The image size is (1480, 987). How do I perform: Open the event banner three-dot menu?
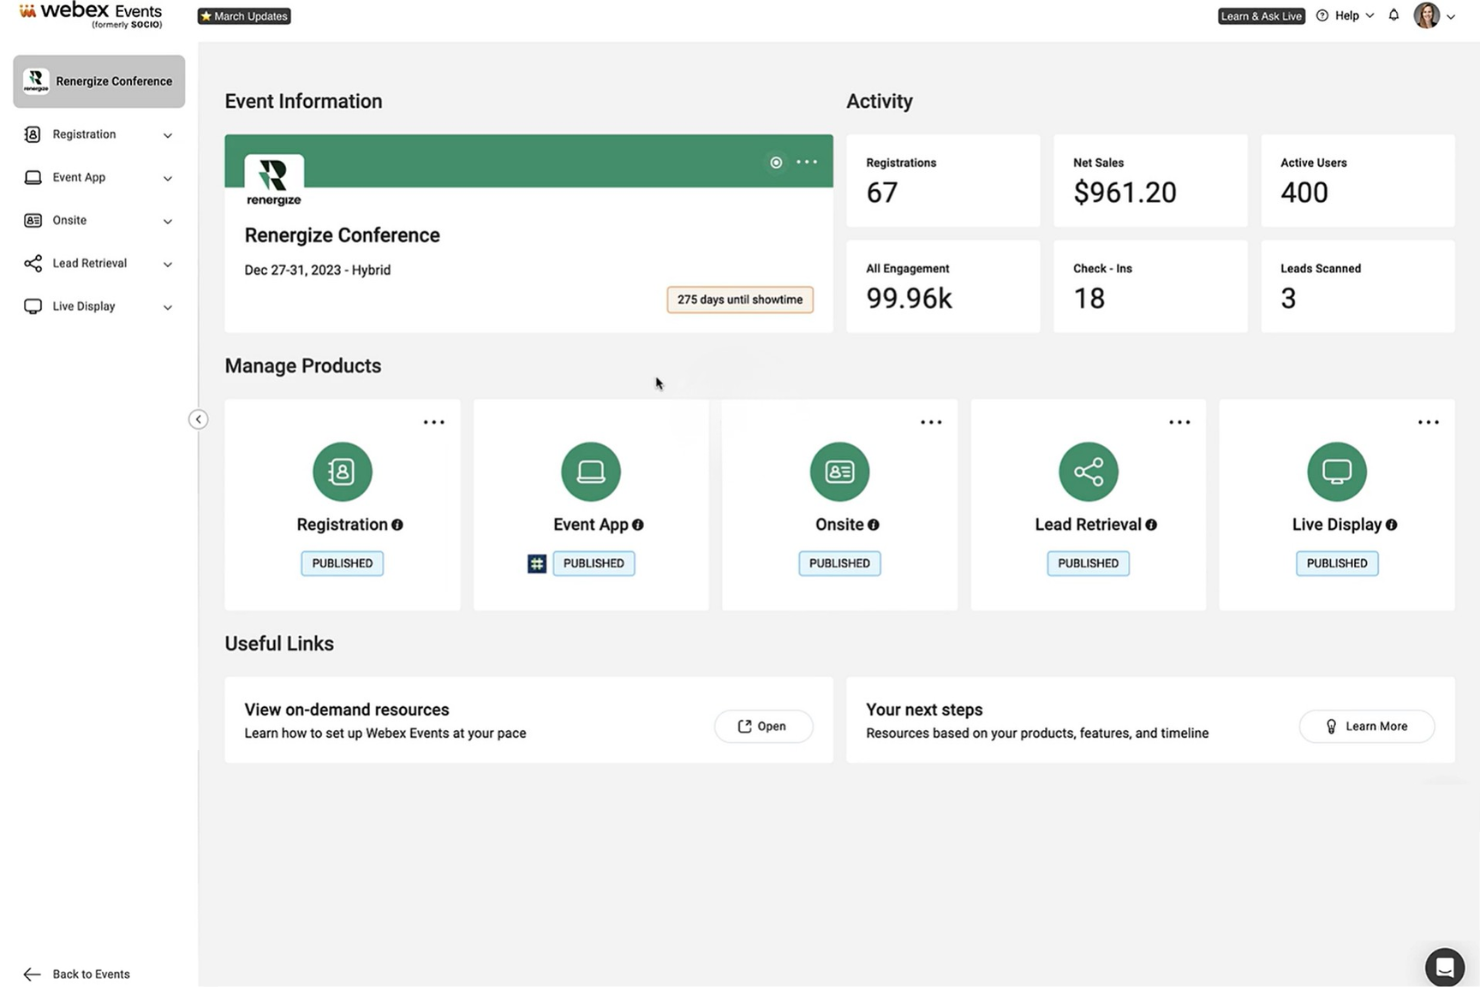click(x=807, y=162)
